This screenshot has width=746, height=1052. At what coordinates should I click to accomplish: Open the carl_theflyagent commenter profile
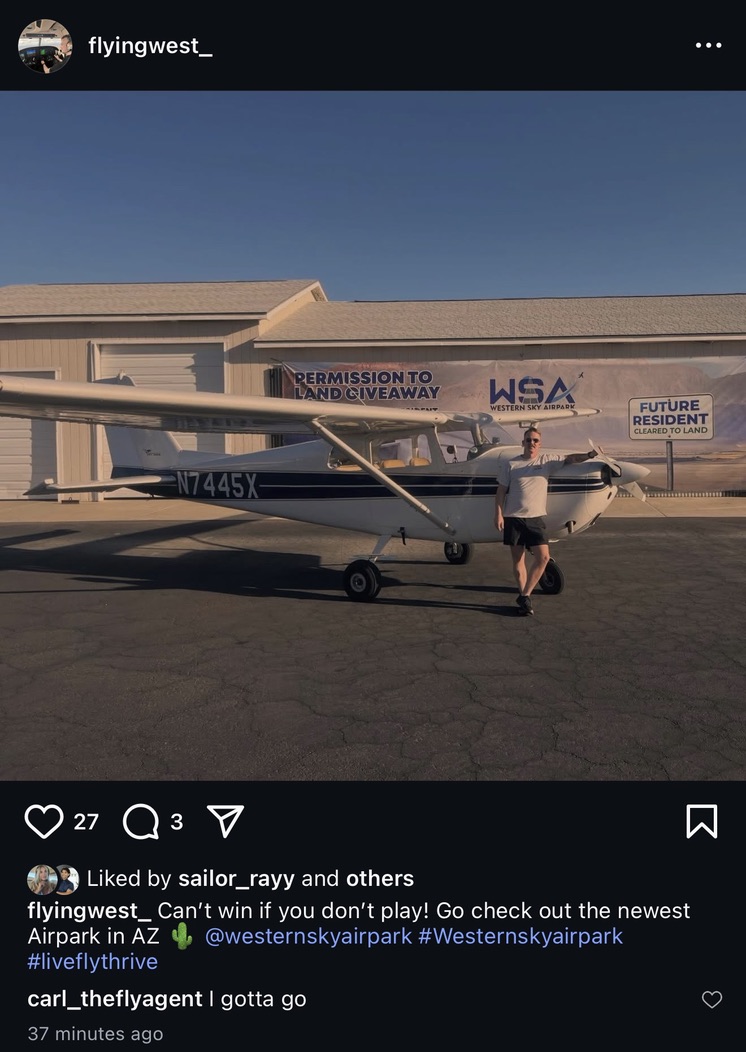tap(115, 1000)
